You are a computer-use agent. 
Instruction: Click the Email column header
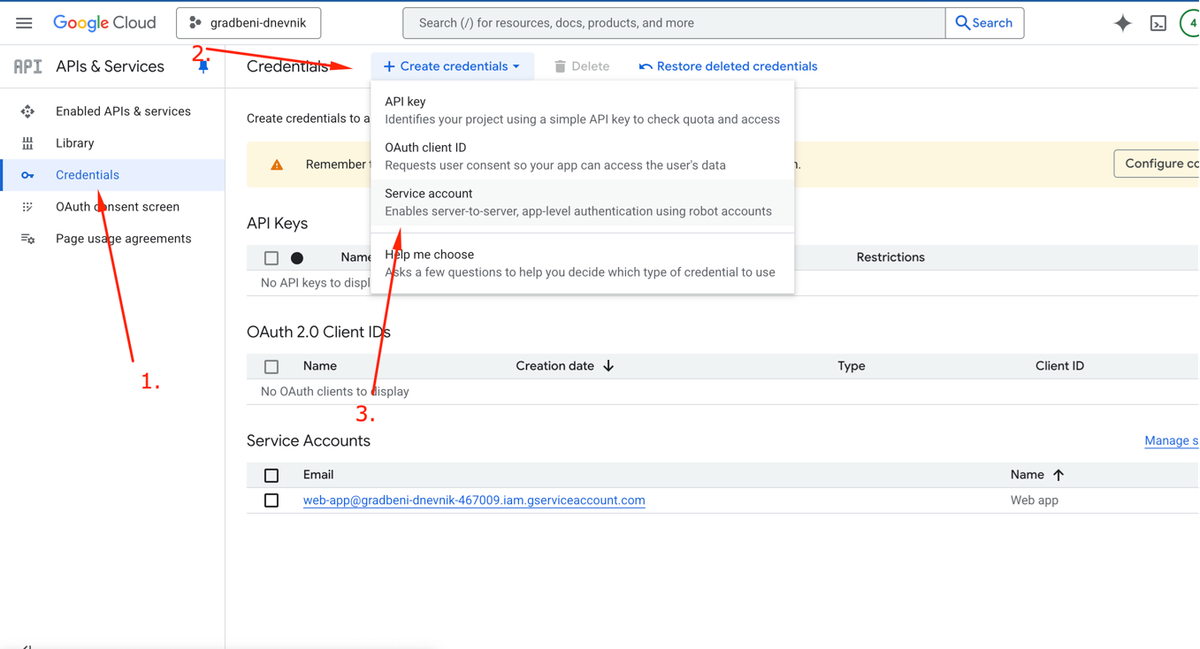click(x=318, y=474)
